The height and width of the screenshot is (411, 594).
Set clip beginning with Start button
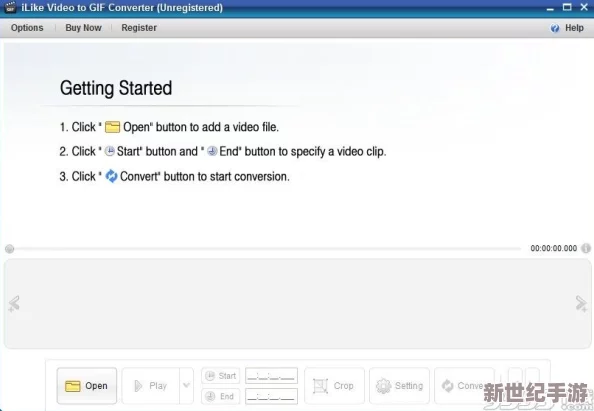pos(220,376)
